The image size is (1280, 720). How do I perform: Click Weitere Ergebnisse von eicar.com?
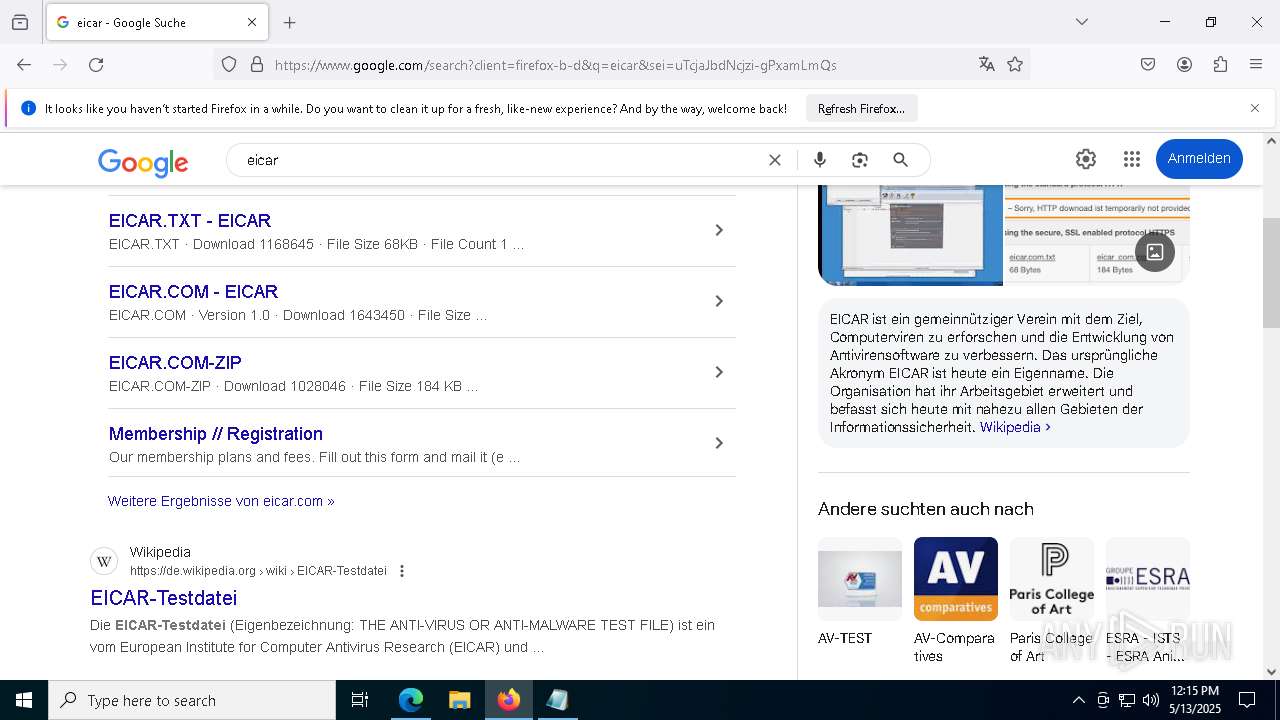(x=221, y=501)
